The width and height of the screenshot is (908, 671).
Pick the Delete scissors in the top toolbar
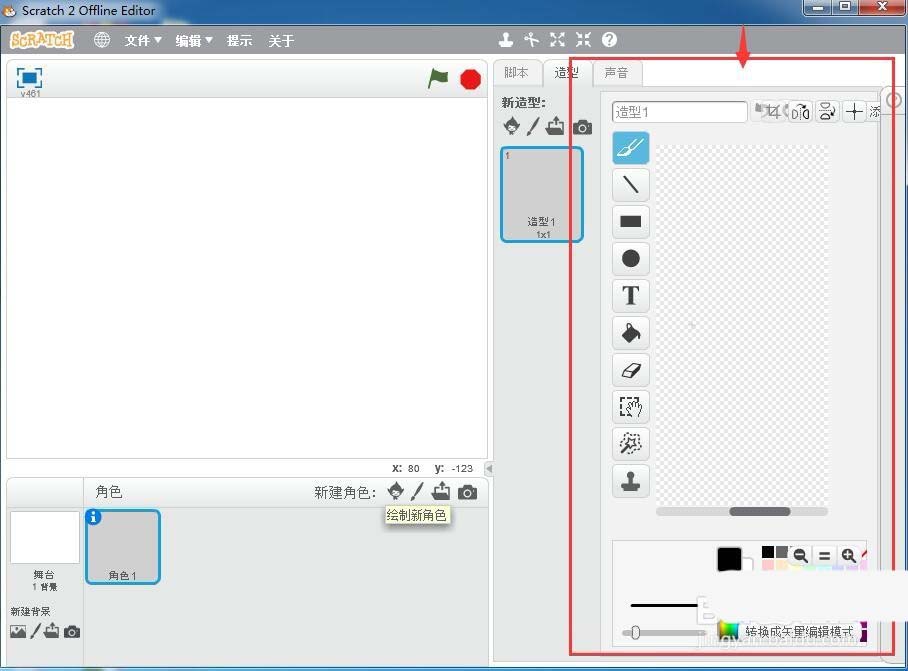(532, 39)
